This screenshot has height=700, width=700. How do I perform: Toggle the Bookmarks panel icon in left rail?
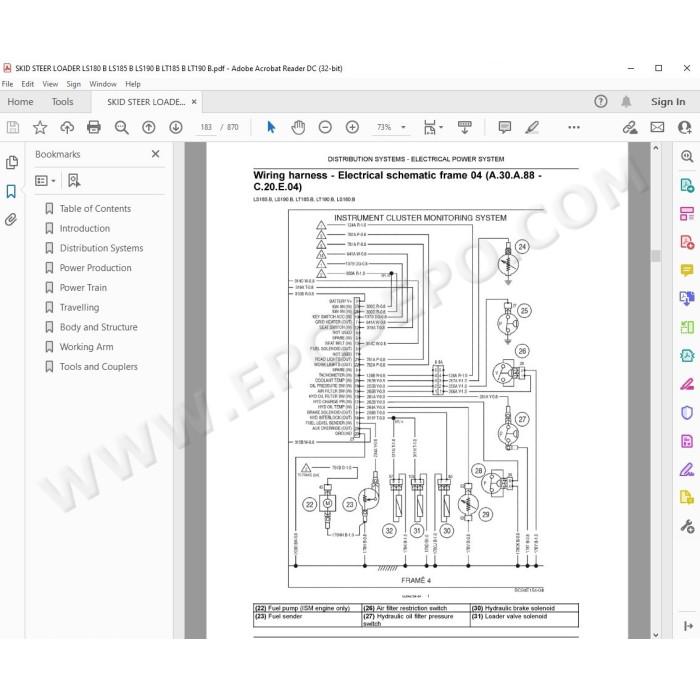tap(11, 192)
